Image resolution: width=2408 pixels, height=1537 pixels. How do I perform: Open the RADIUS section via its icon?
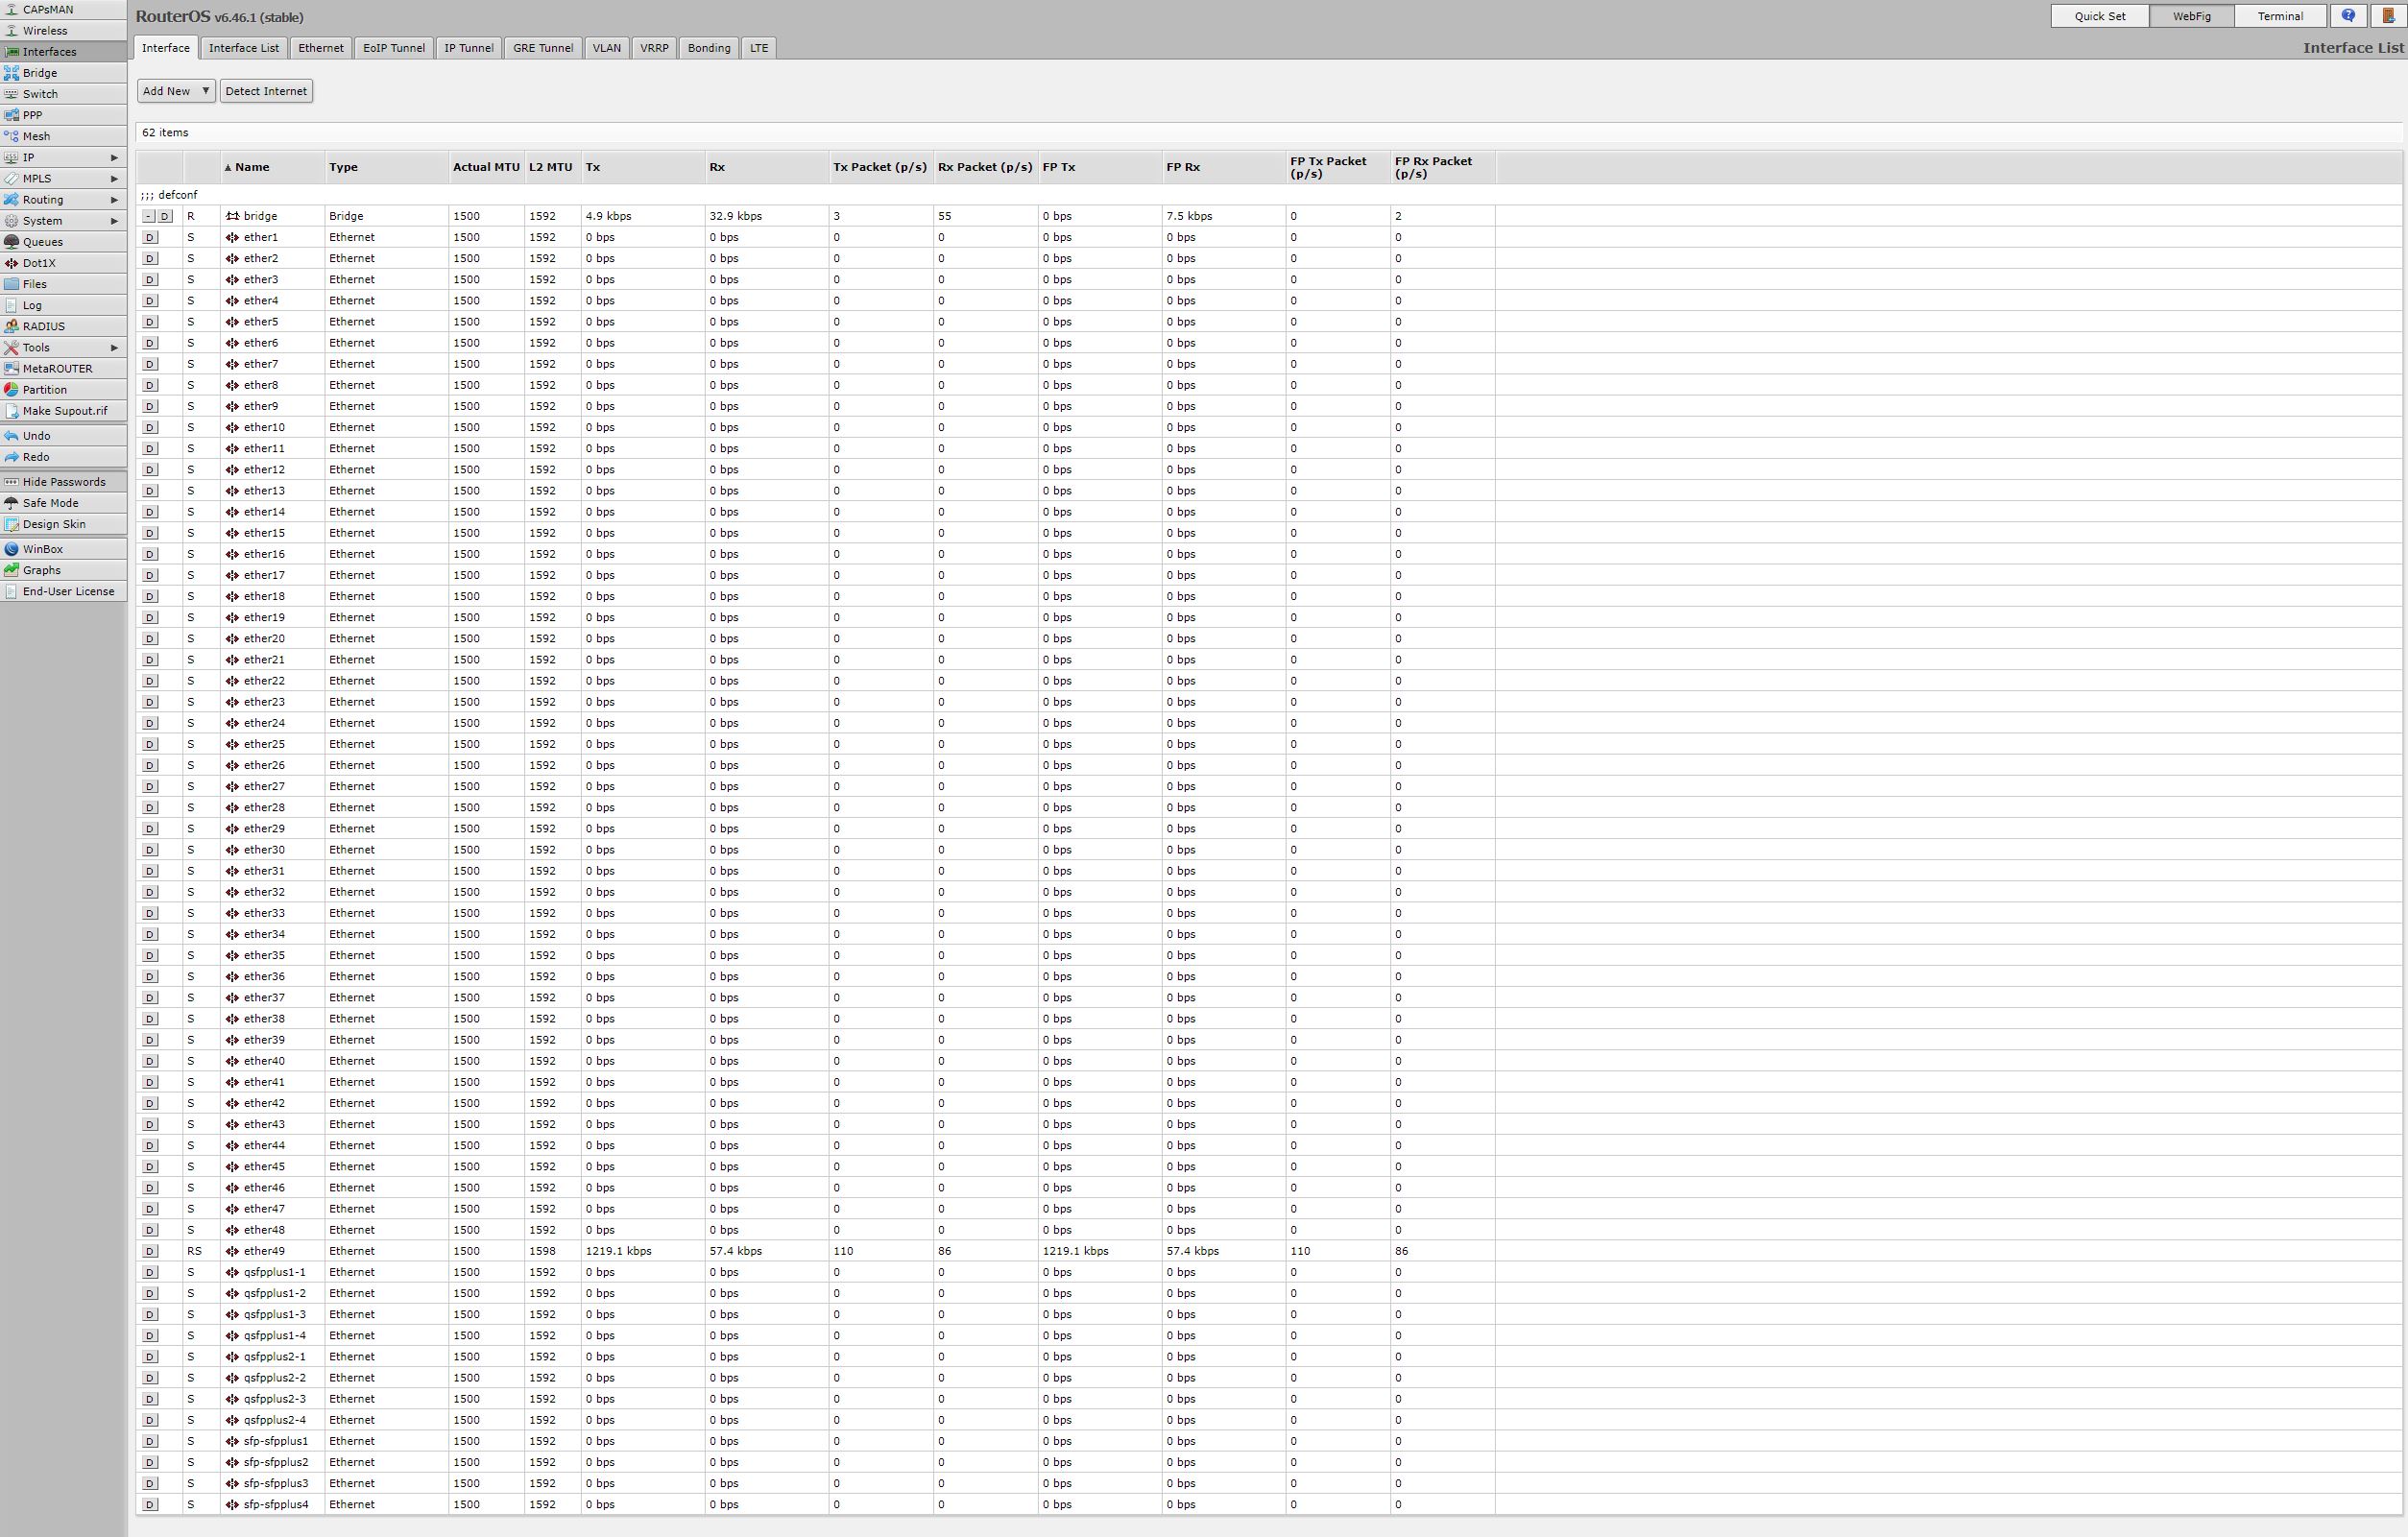click(x=12, y=326)
